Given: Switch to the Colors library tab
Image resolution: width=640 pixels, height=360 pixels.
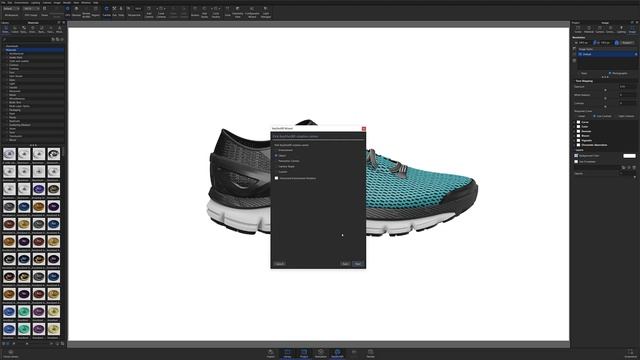Looking at the screenshot, I should tap(15, 29).
